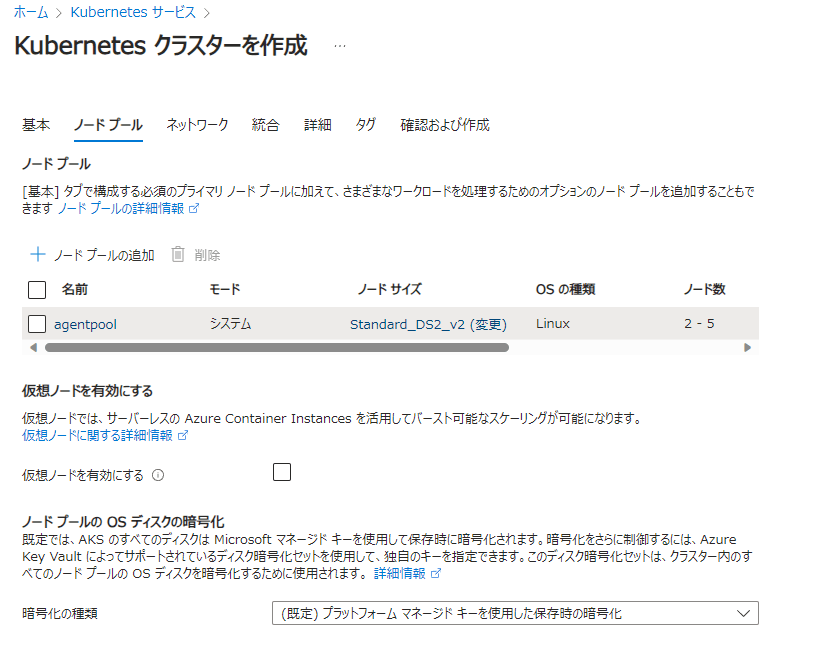Check the agentpool row checkbox
816x653 pixels.
click(x=37, y=324)
